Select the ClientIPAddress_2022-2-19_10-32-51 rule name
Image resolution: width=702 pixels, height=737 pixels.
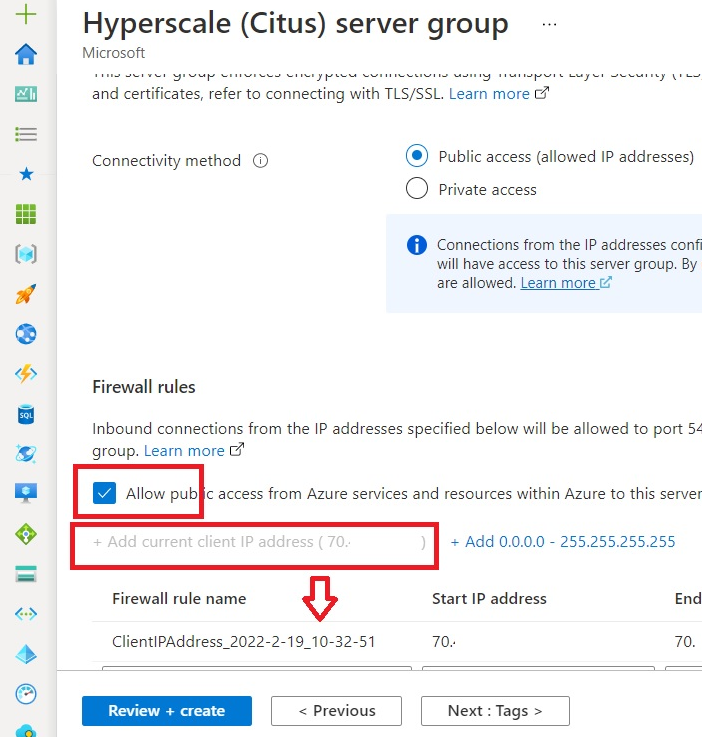(243, 642)
